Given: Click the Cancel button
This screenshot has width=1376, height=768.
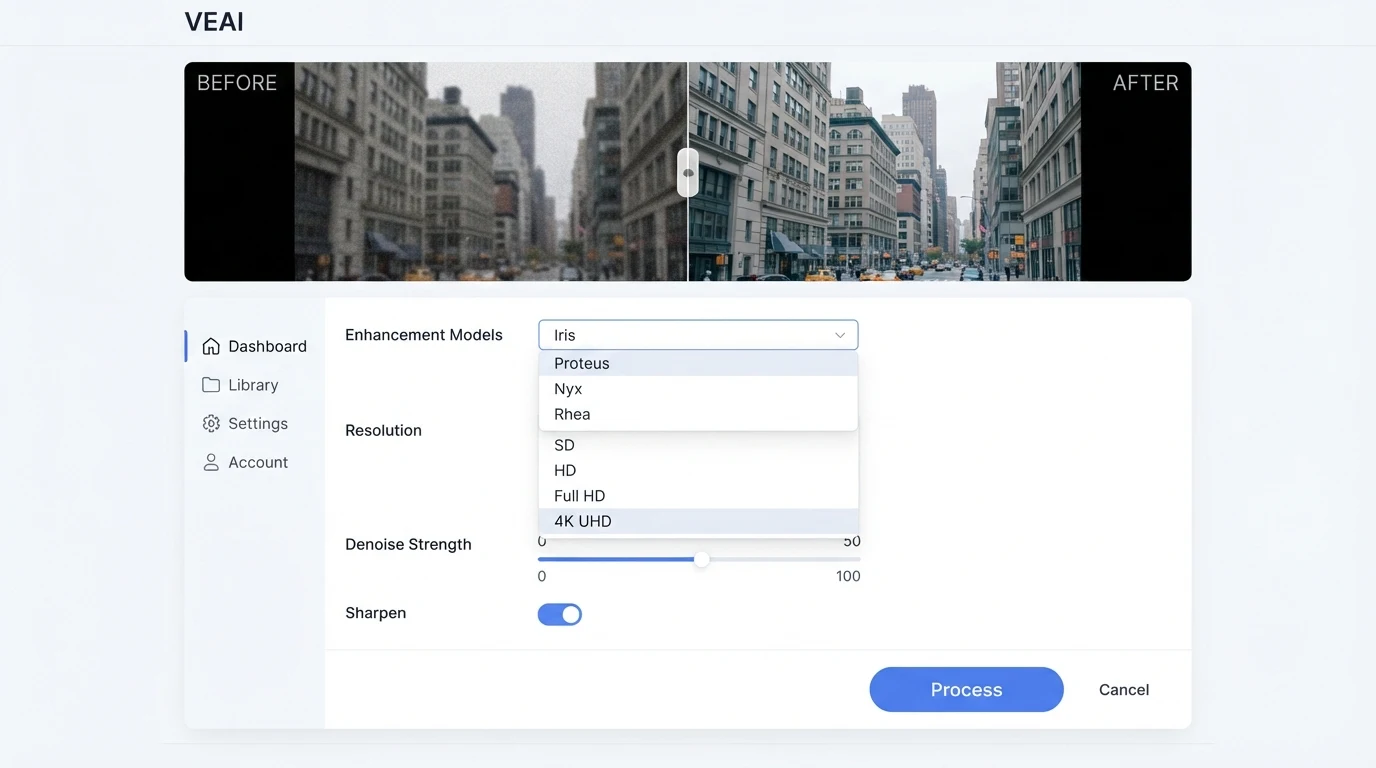Looking at the screenshot, I should tap(1124, 689).
